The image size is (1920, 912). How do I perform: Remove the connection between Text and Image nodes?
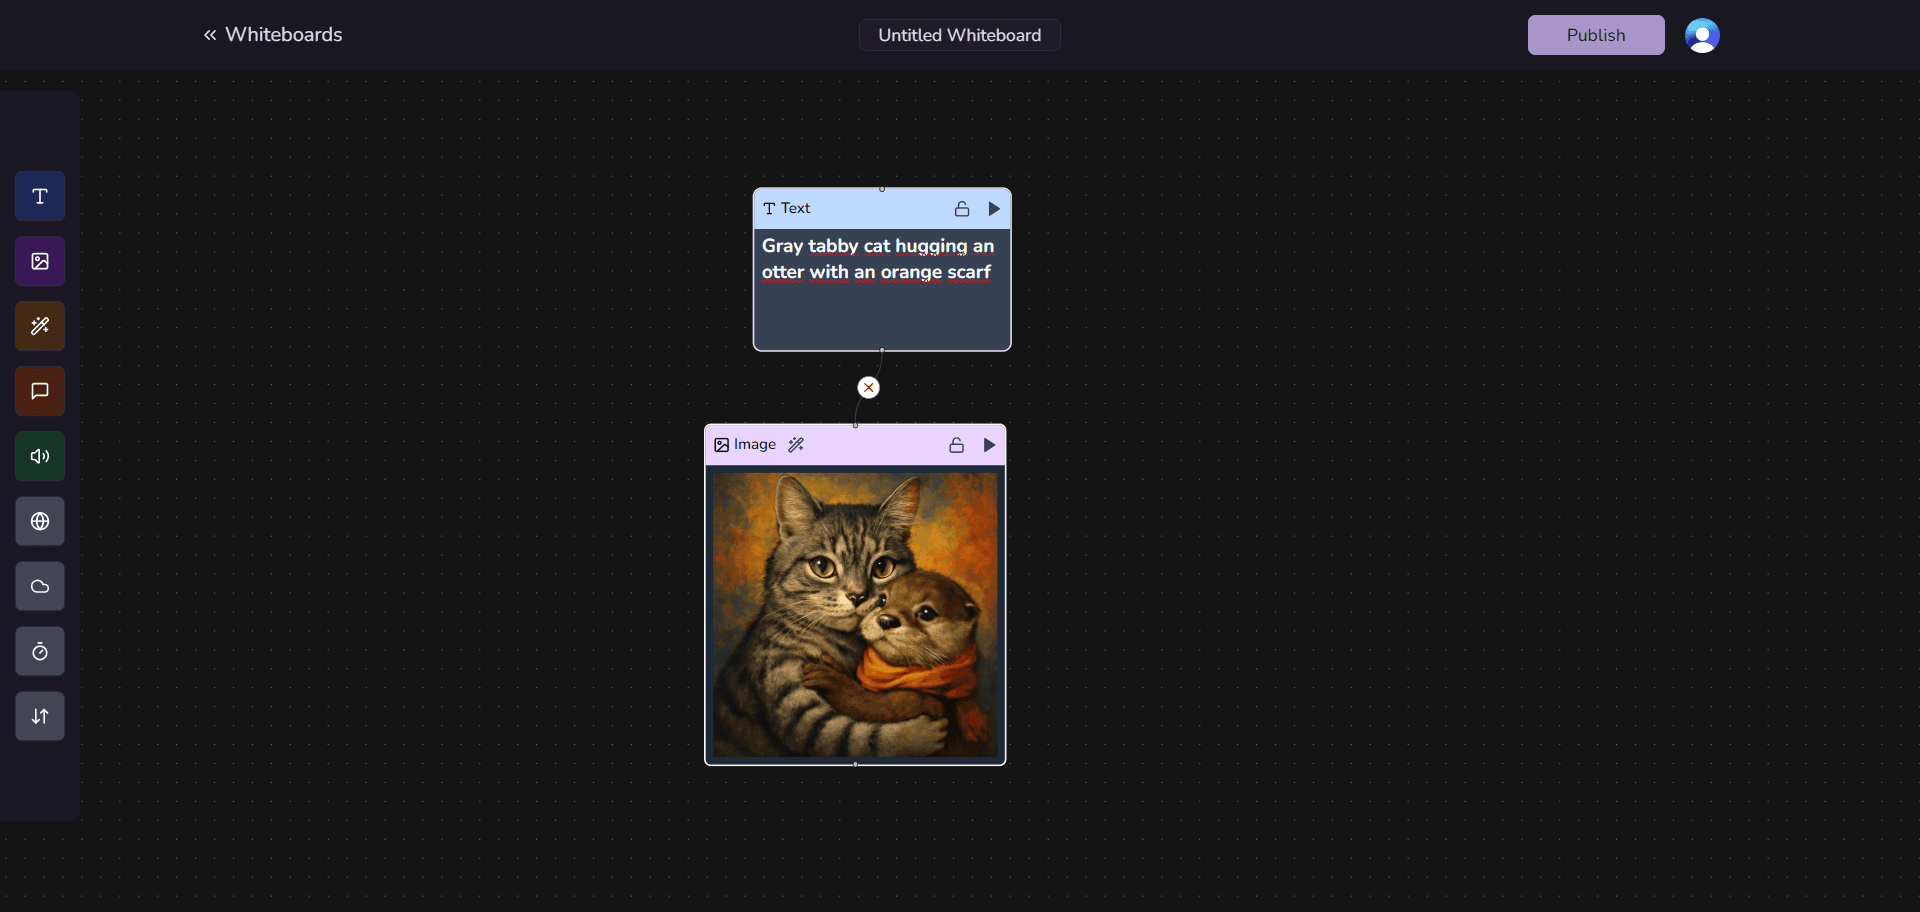868,388
